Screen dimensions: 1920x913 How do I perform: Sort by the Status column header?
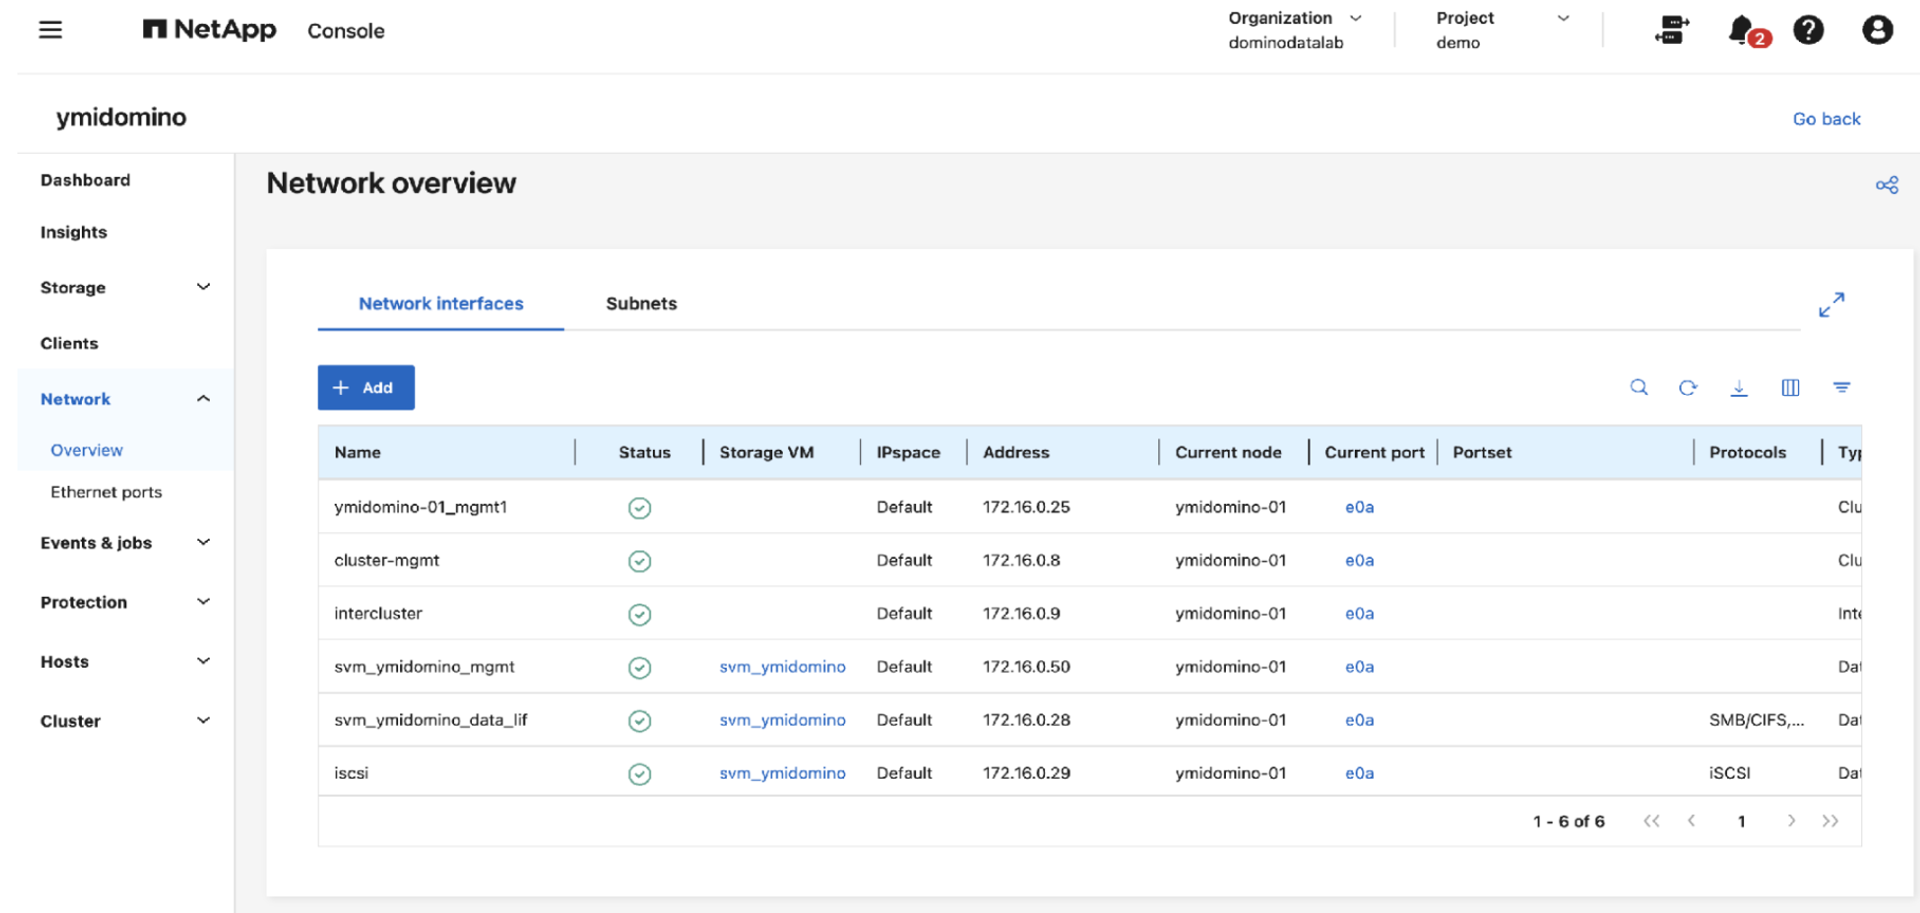pyautogui.click(x=644, y=452)
